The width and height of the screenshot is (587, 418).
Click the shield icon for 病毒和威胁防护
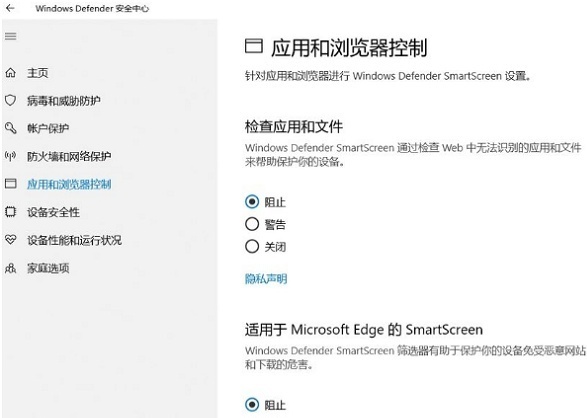click(10, 100)
